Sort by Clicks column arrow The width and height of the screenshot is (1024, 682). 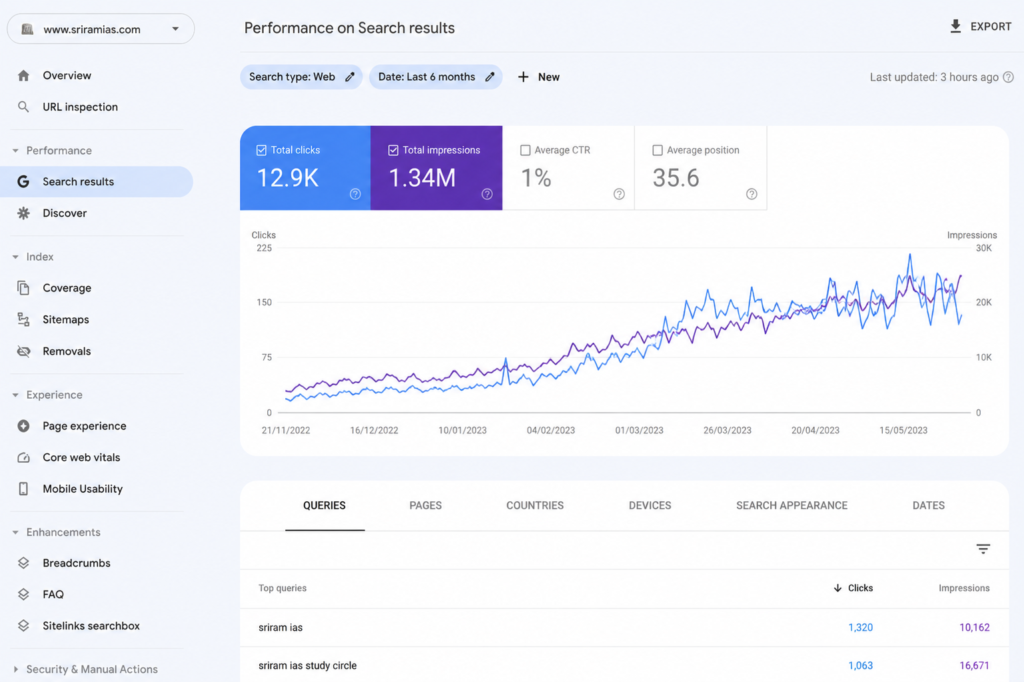[x=837, y=588]
